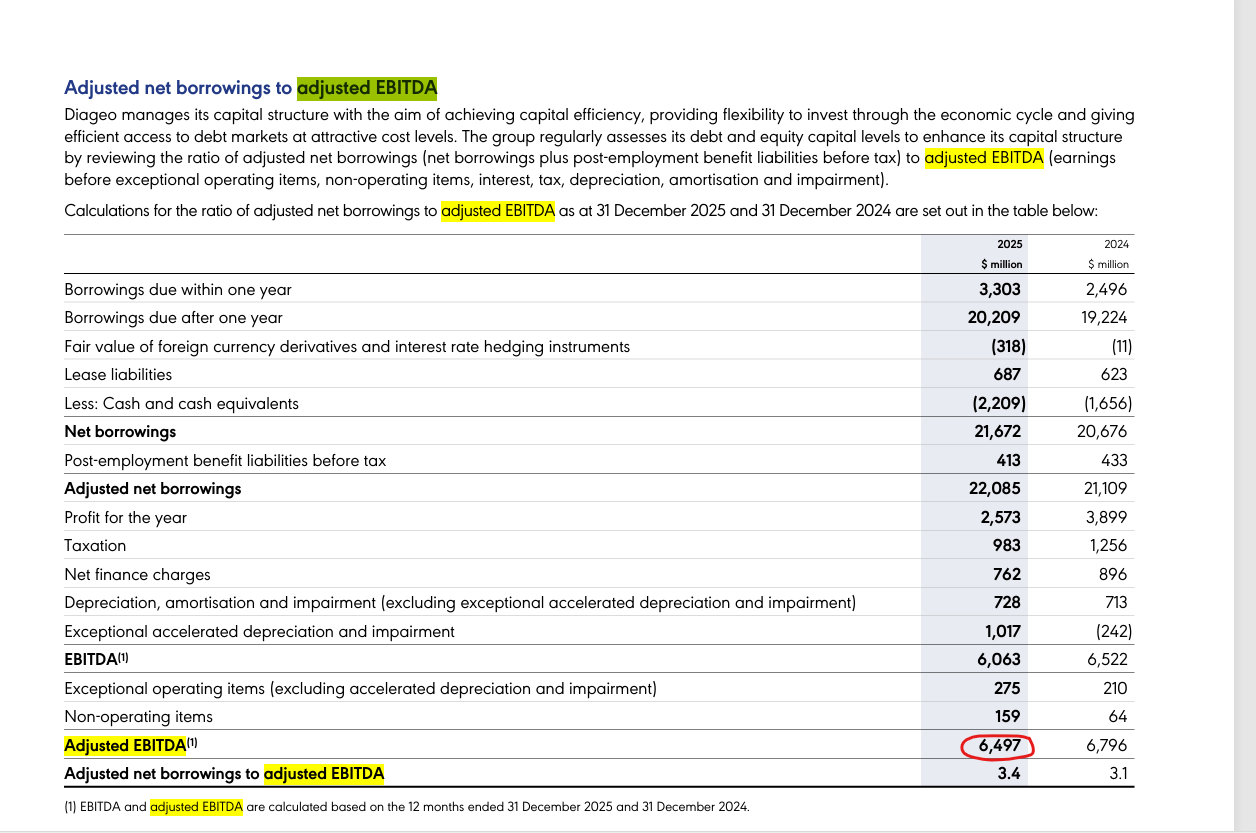
Task: Click the 'Taxation' row label
Action: click(x=95, y=546)
